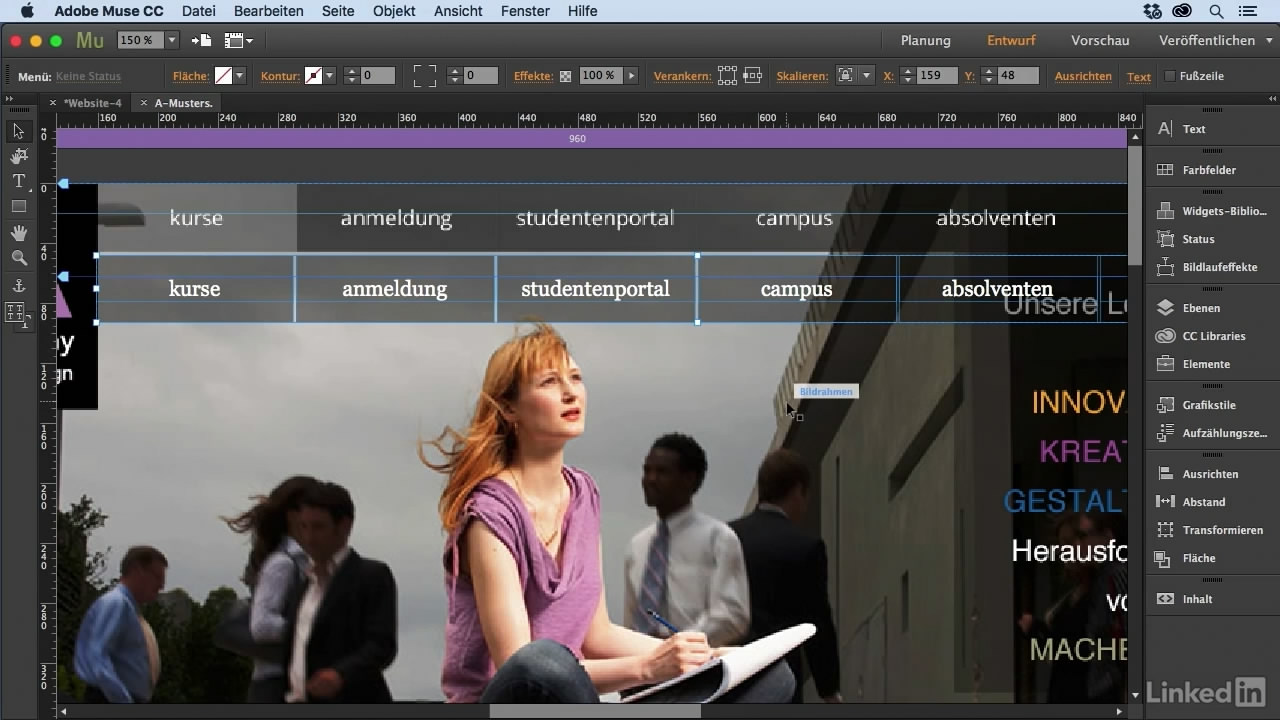Click the effects checkerboard icon
The width and height of the screenshot is (1280, 720).
click(x=565, y=76)
